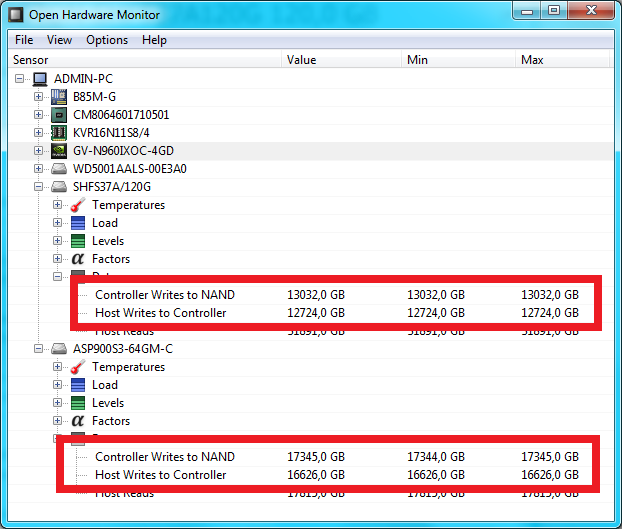Image resolution: width=622 pixels, height=529 pixels.
Task: Open the File menu
Action: click(24, 40)
